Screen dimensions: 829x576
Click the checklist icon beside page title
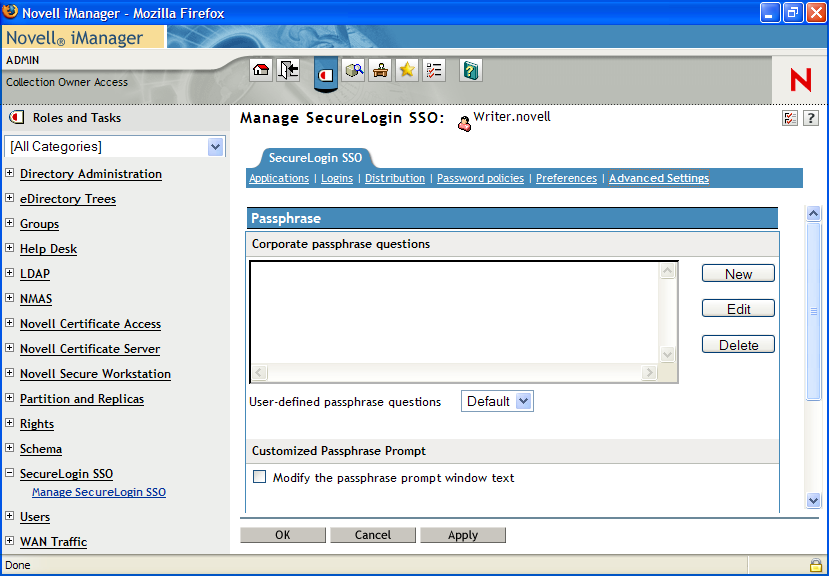coord(789,118)
